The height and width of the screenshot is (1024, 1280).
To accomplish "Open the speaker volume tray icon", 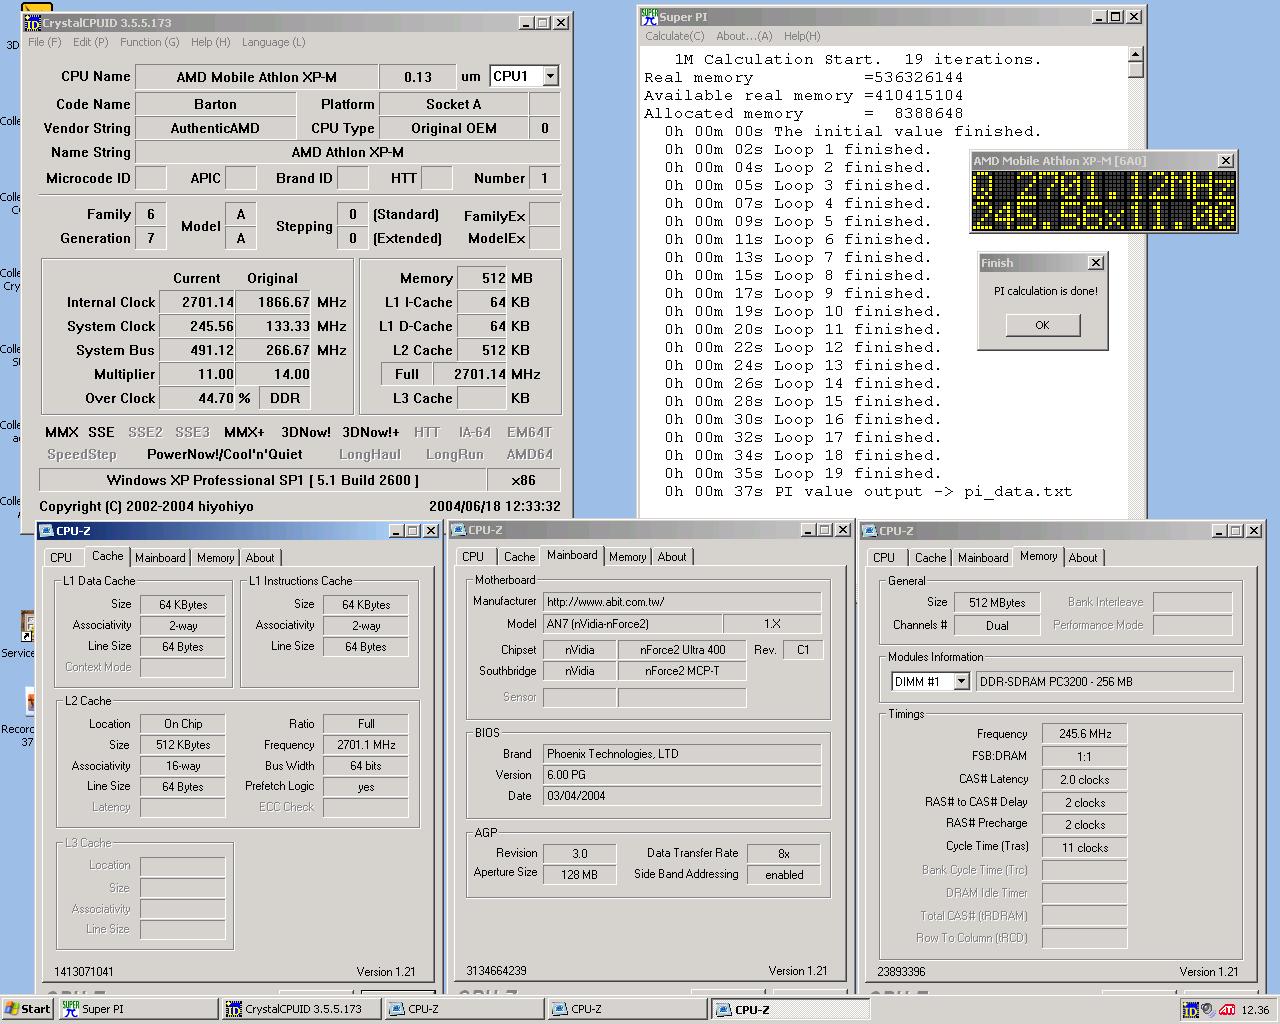I will click(x=1208, y=1010).
